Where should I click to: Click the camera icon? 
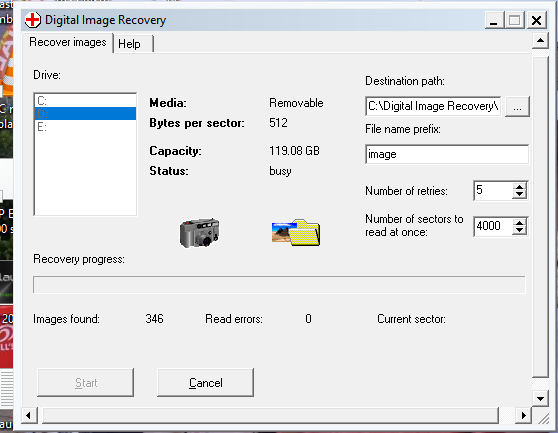199,233
